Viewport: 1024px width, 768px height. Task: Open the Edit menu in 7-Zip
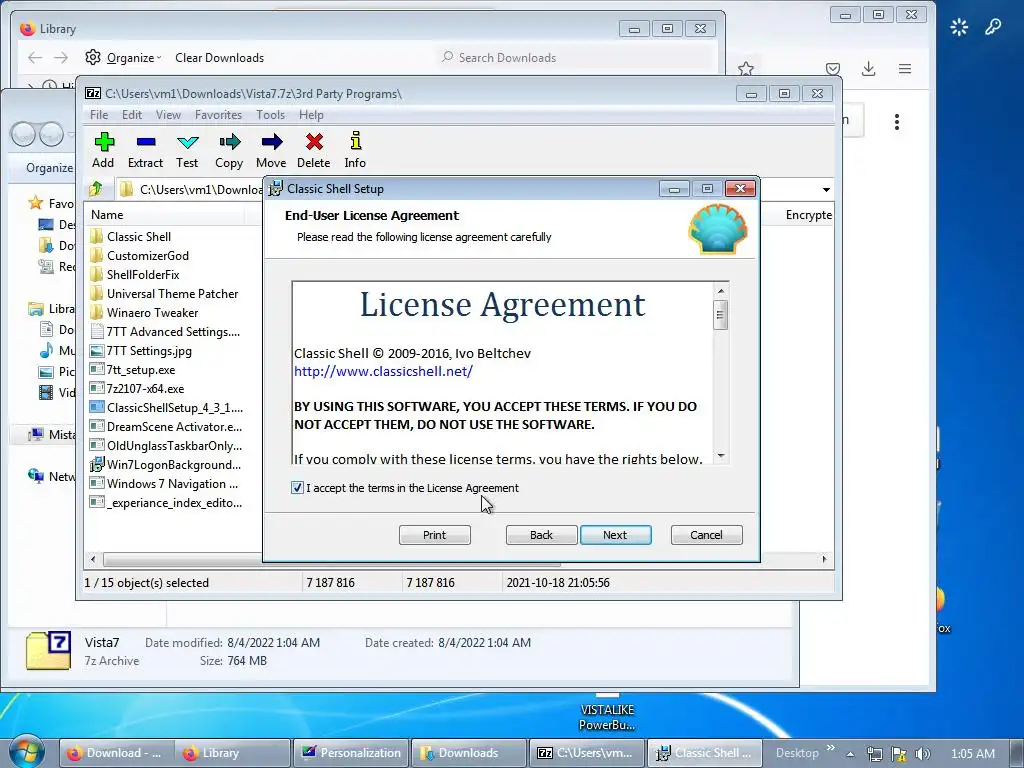coord(132,114)
